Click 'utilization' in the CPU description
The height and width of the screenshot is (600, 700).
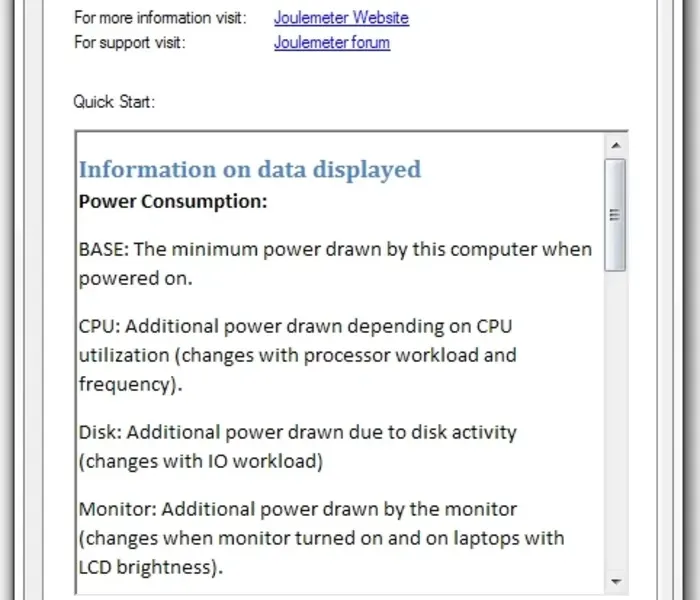[122, 355]
